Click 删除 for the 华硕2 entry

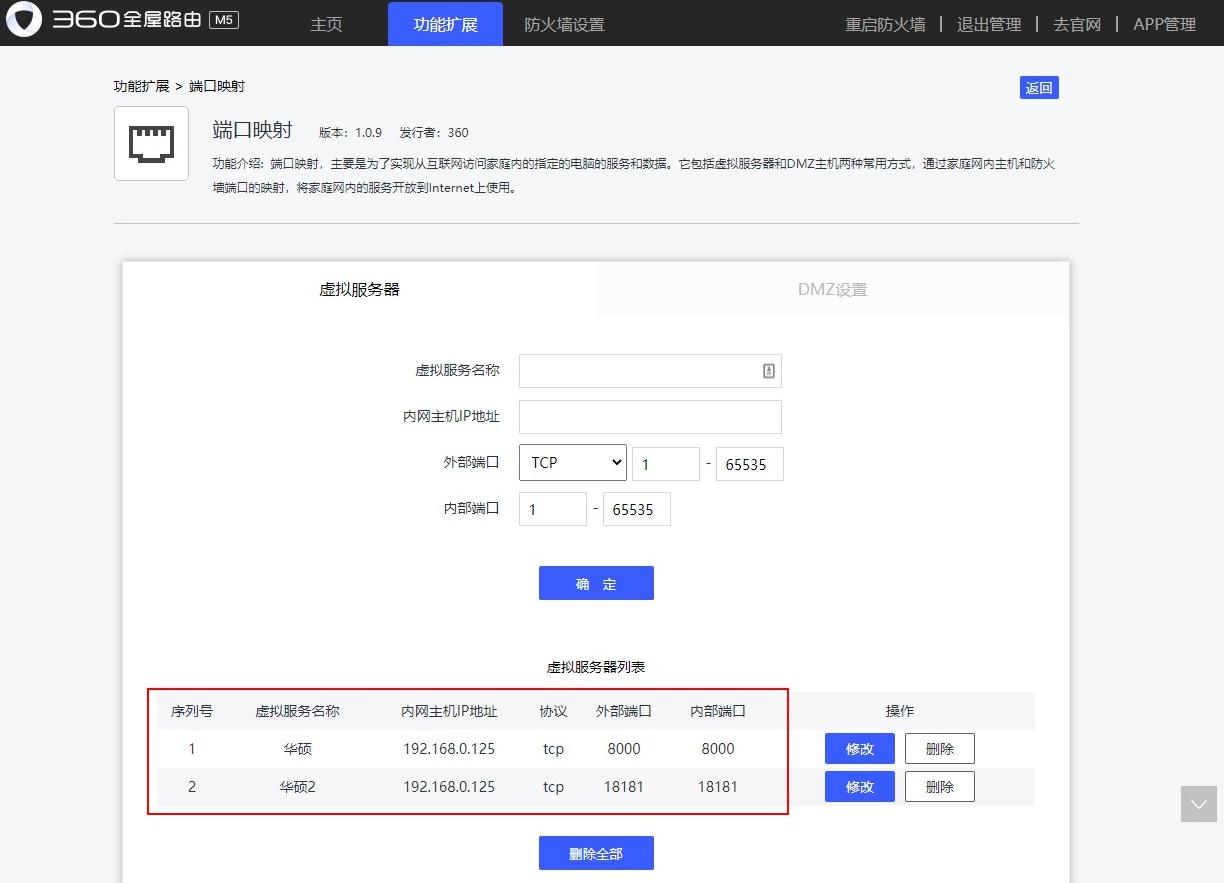point(939,786)
